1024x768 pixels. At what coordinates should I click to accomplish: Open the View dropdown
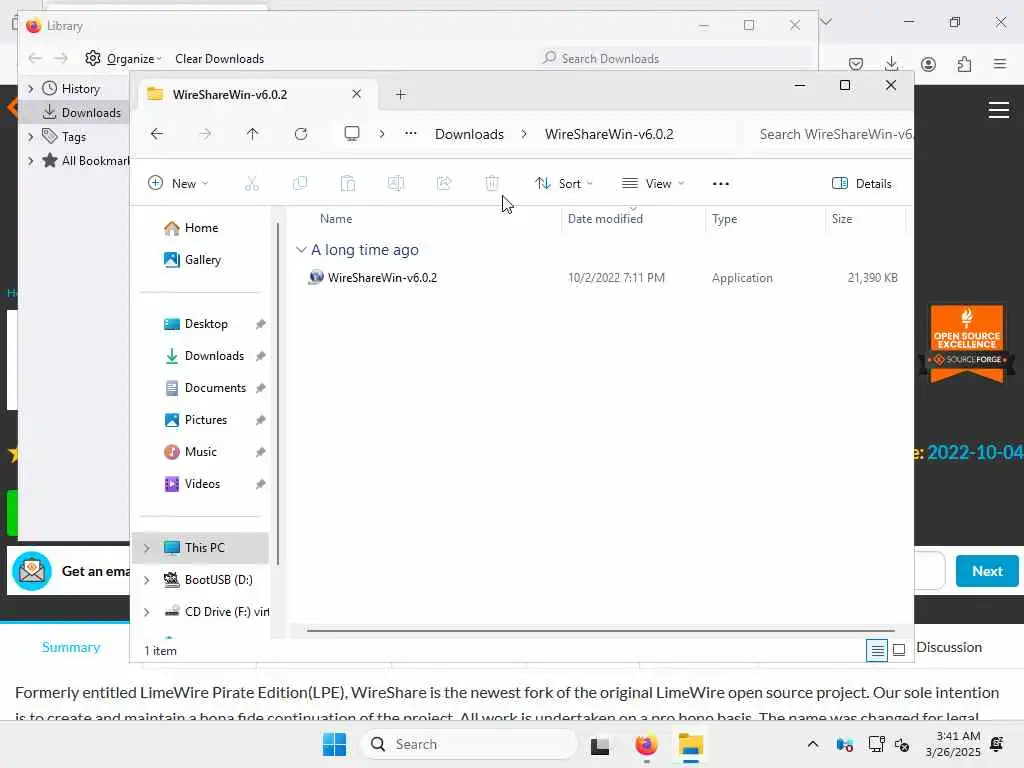[x=653, y=184]
